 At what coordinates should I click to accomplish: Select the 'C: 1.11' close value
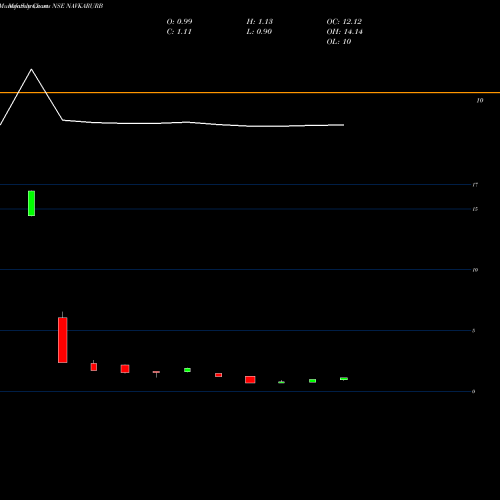(x=179, y=31)
